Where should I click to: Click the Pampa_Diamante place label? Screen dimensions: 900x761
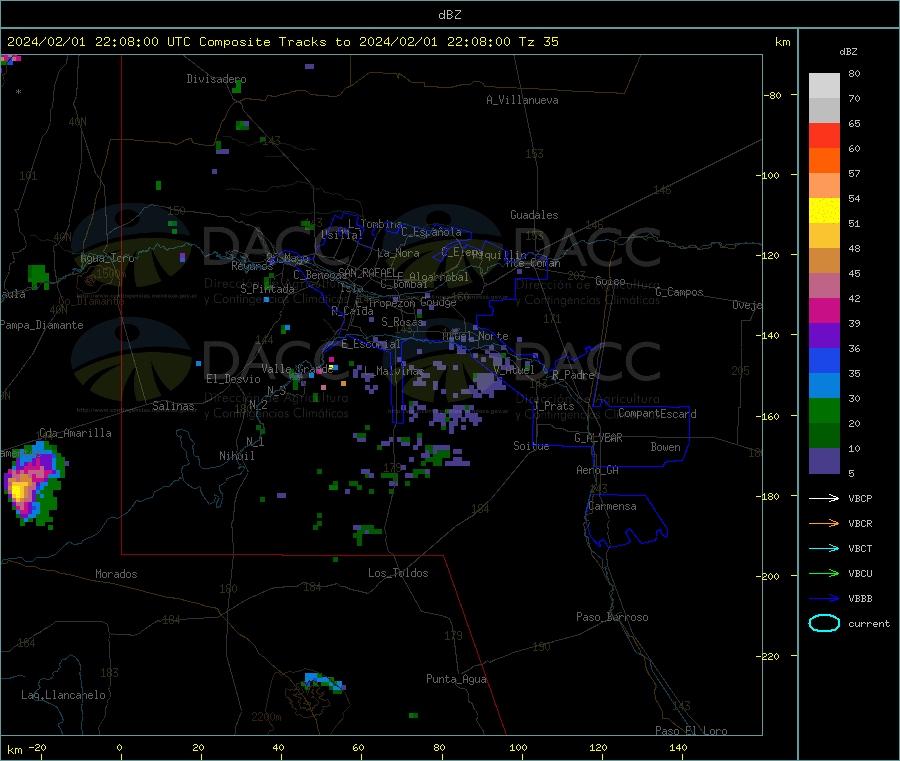point(42,325)
